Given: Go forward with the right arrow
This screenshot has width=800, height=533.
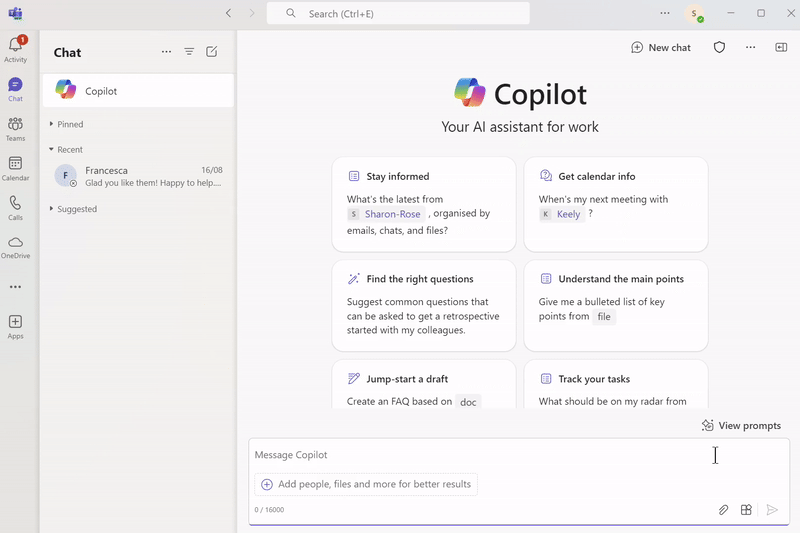Looking at the screenshot, I should 252,13.
